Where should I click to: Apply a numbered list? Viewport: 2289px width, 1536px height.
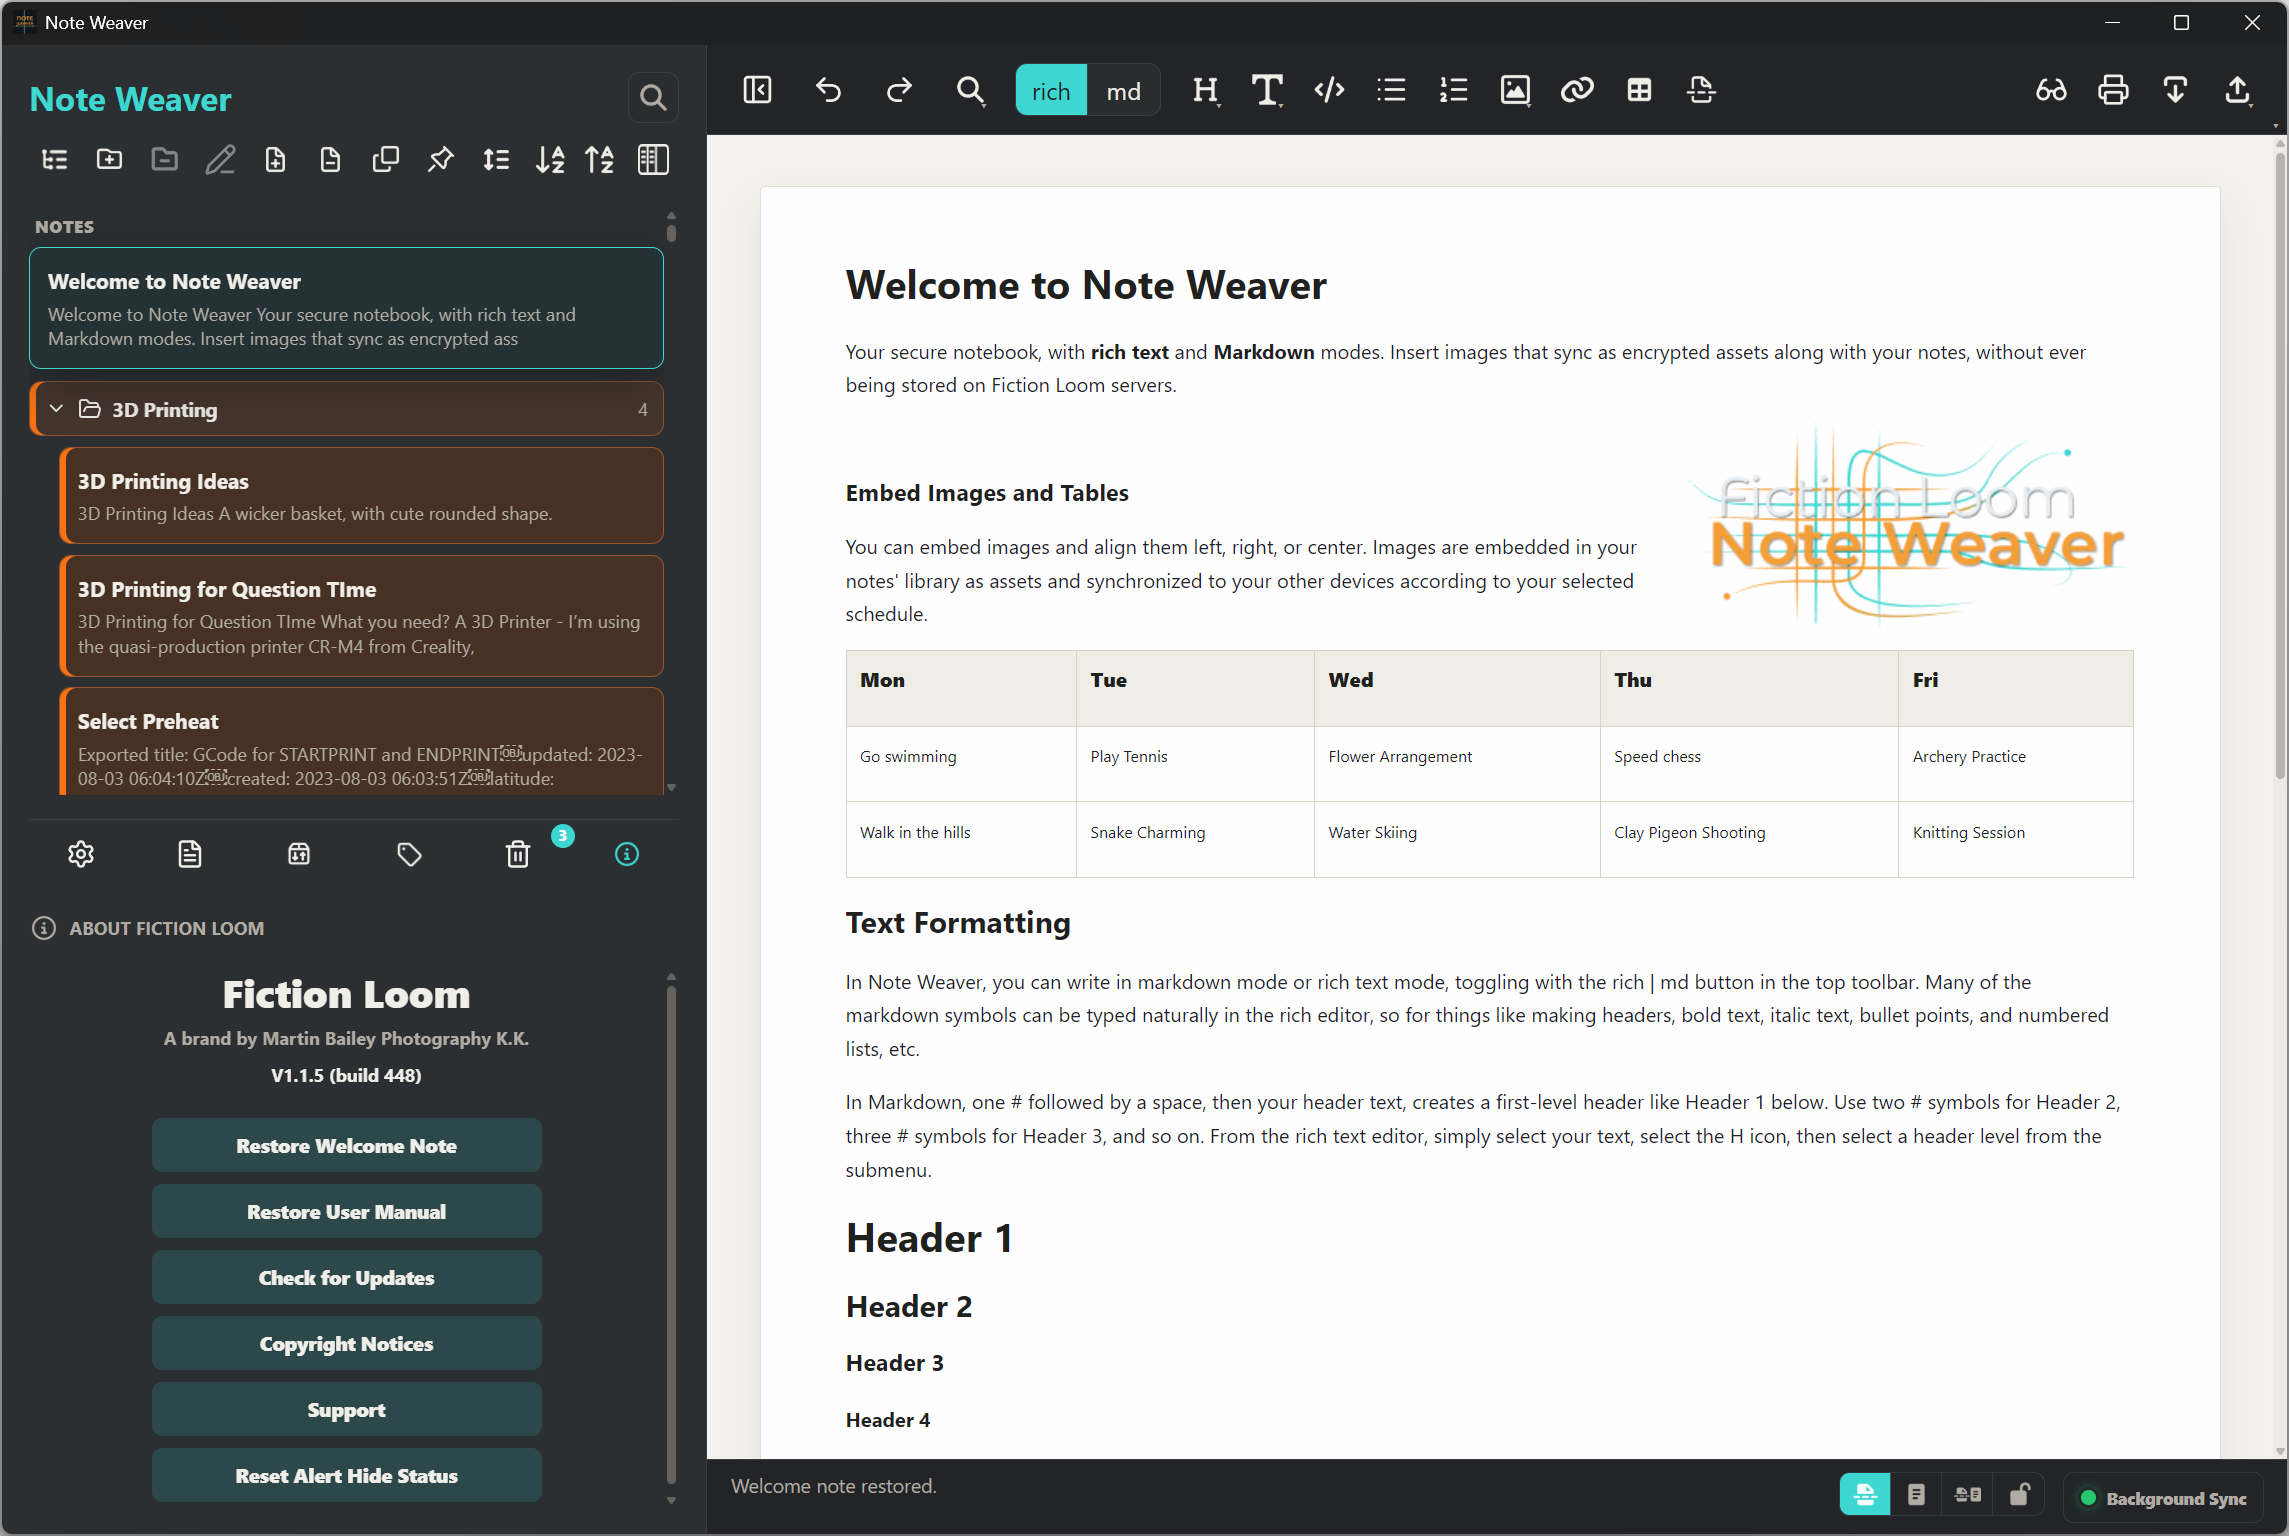pyautogui.click(x=1453, y=90)
